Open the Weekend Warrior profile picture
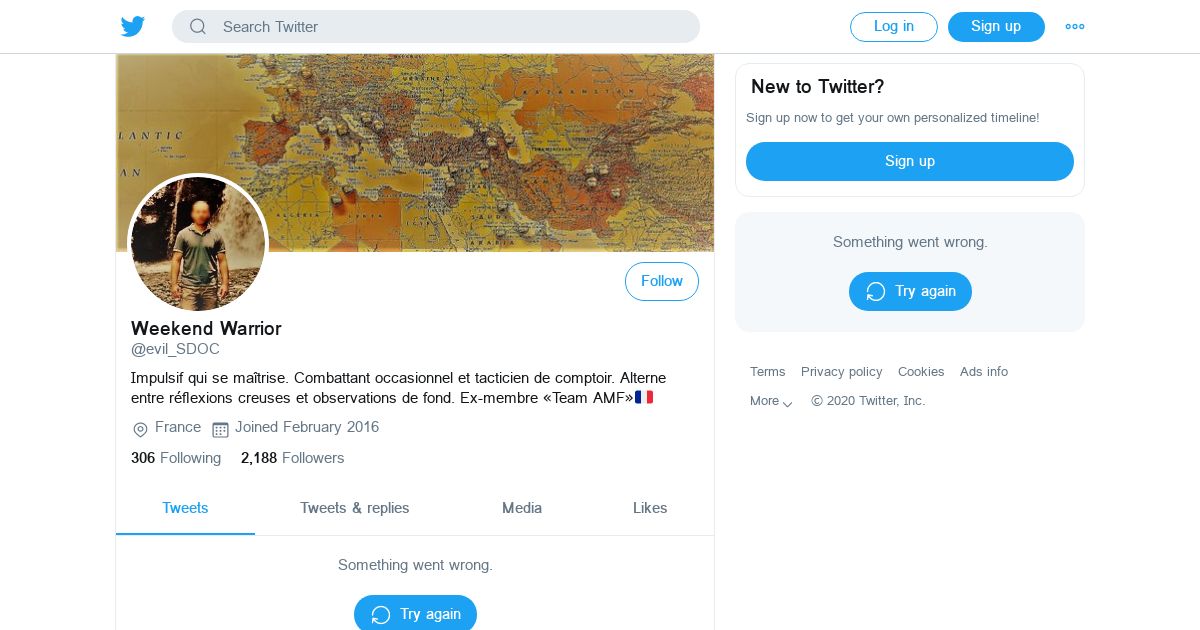1200x630 pixels. 198,243
